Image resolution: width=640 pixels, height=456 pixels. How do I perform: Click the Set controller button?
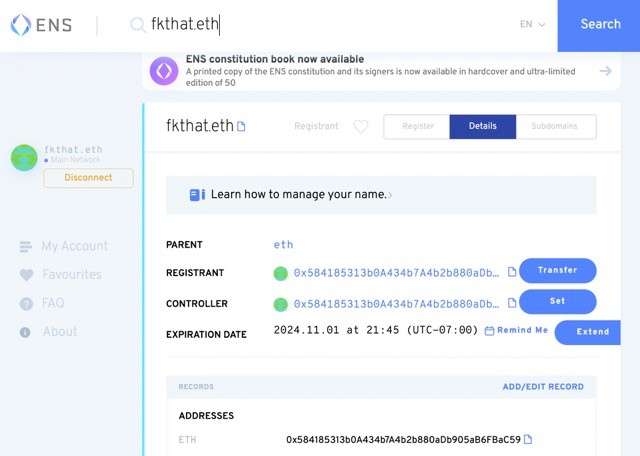click(558, 301)
